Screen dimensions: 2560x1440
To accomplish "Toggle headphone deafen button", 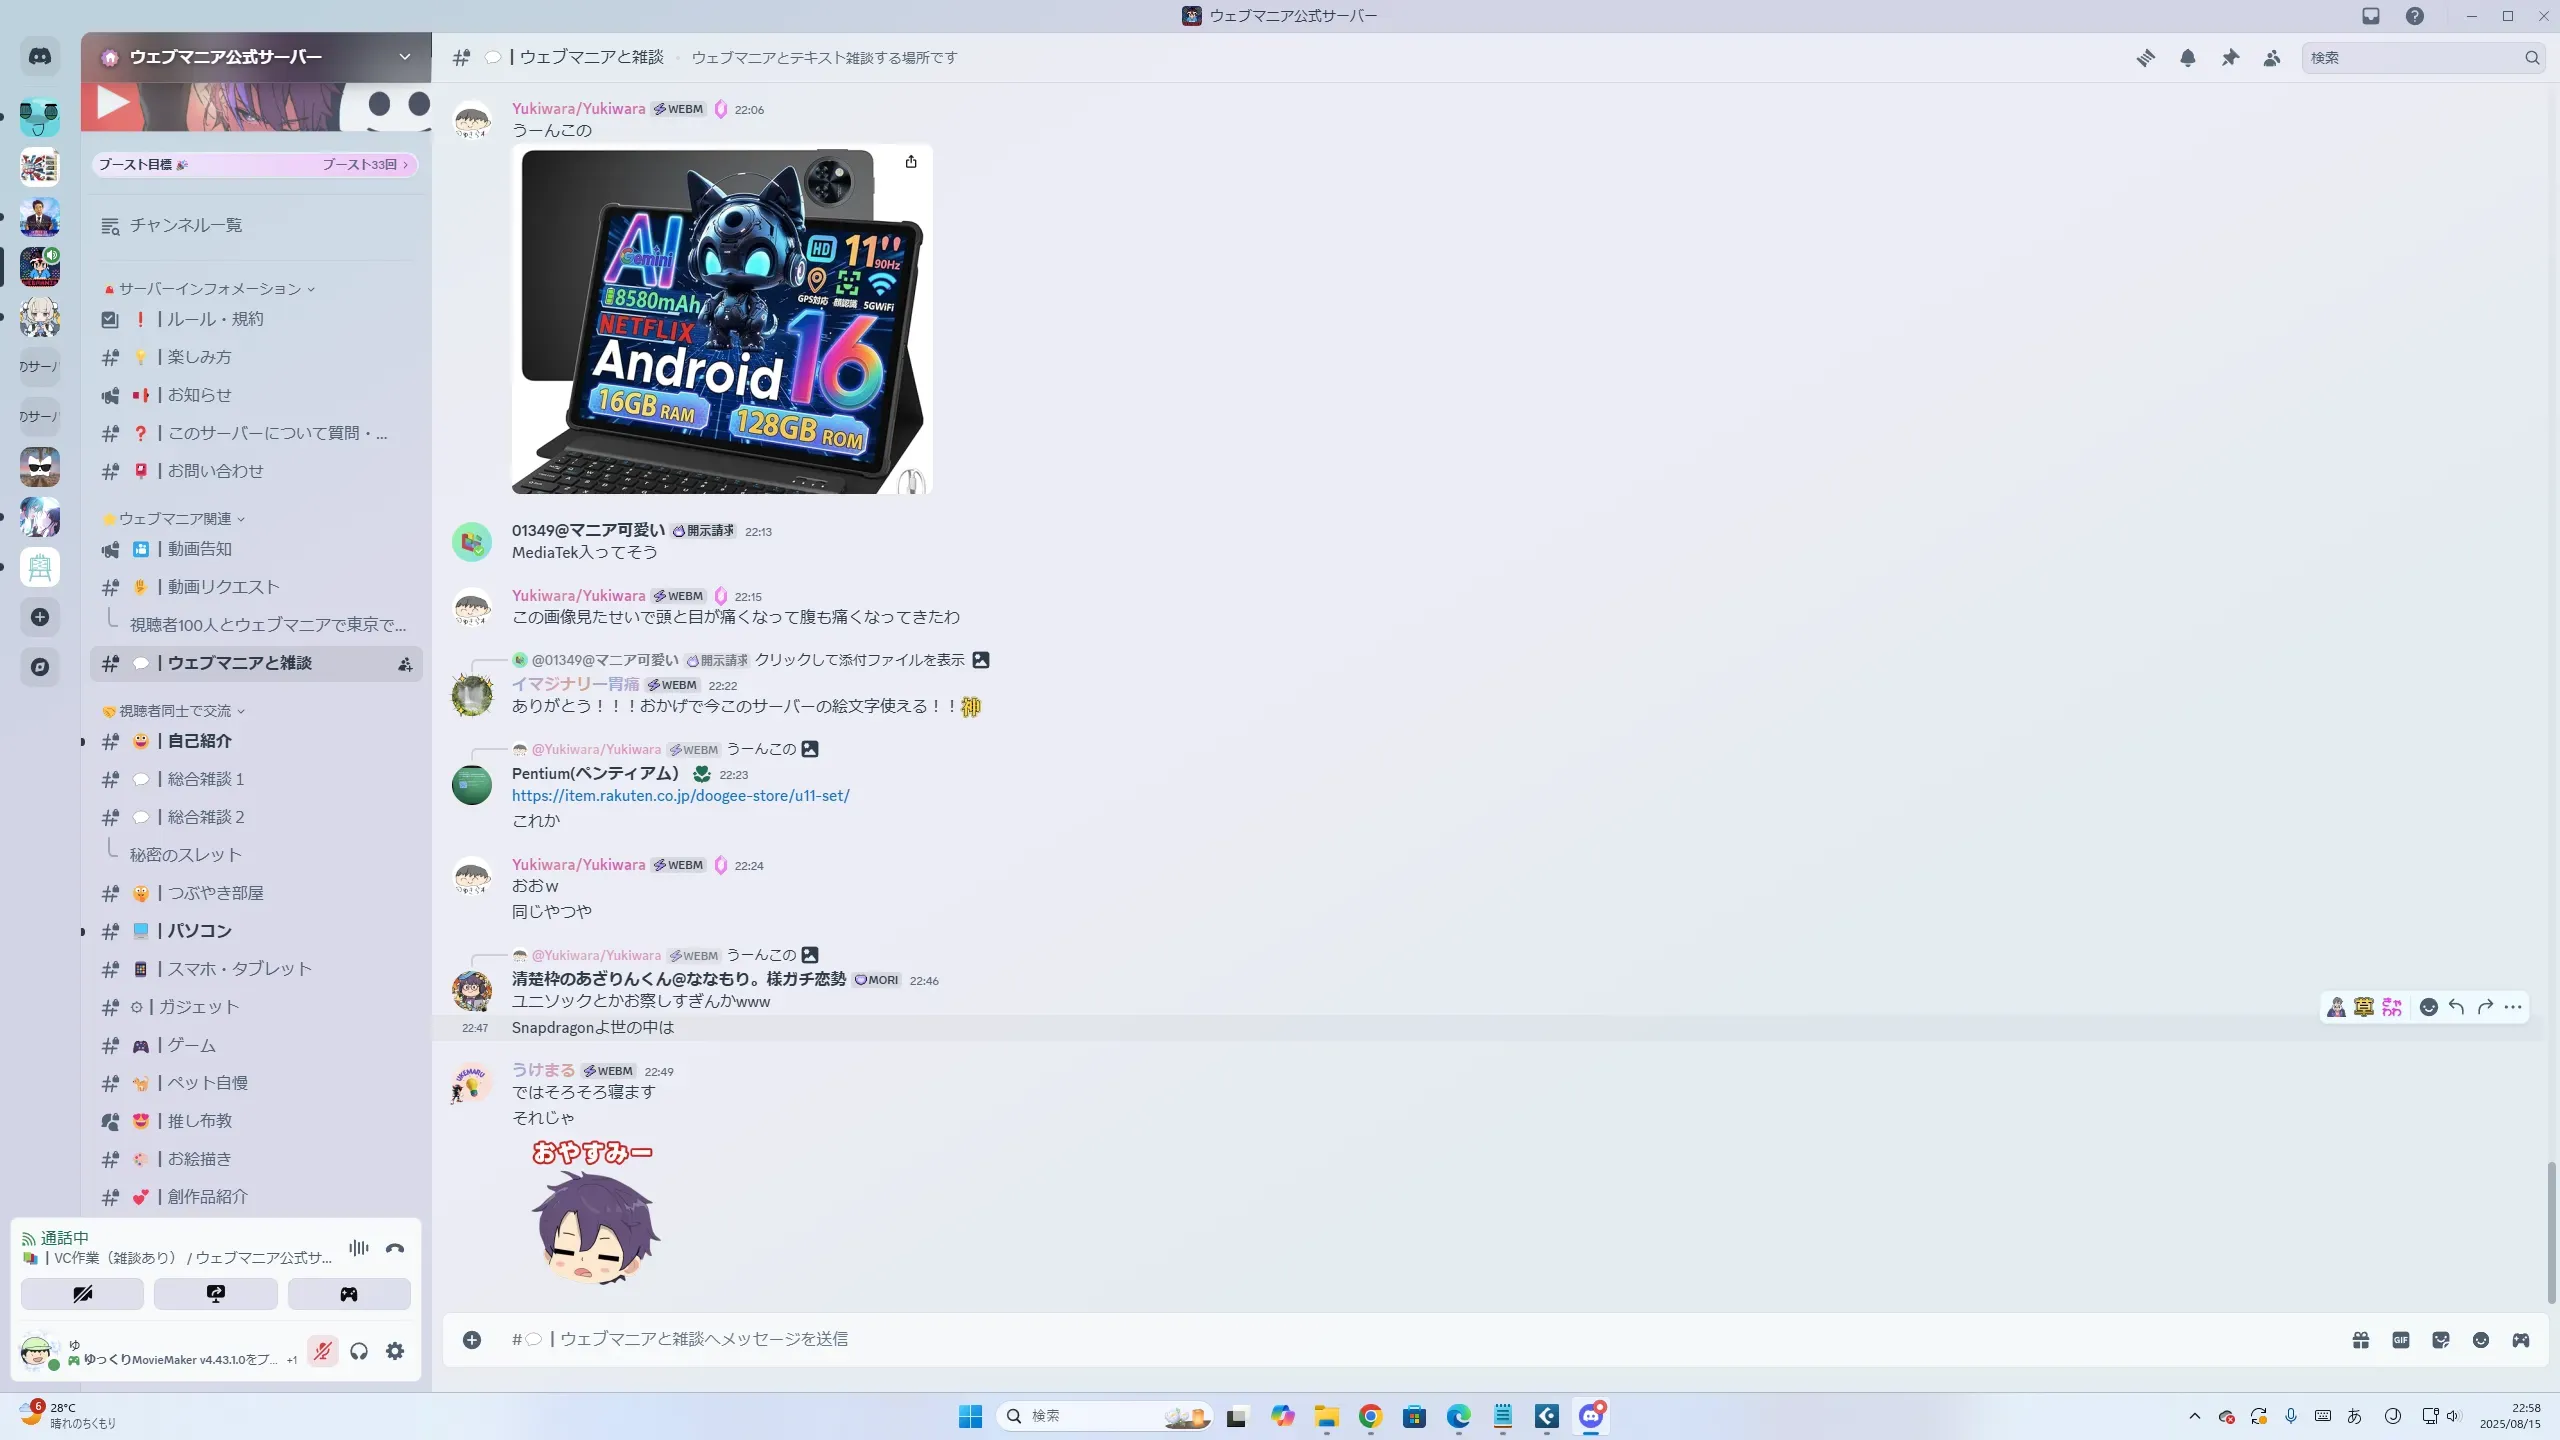I will 359,1351.
